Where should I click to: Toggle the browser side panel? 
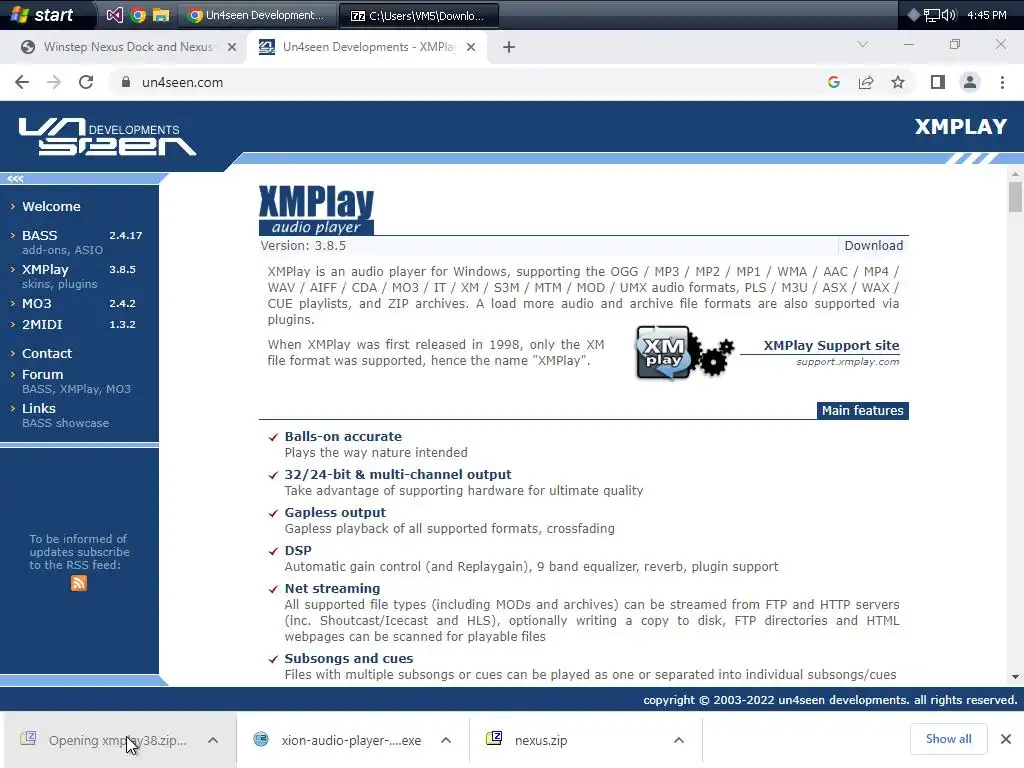(938, 82)
